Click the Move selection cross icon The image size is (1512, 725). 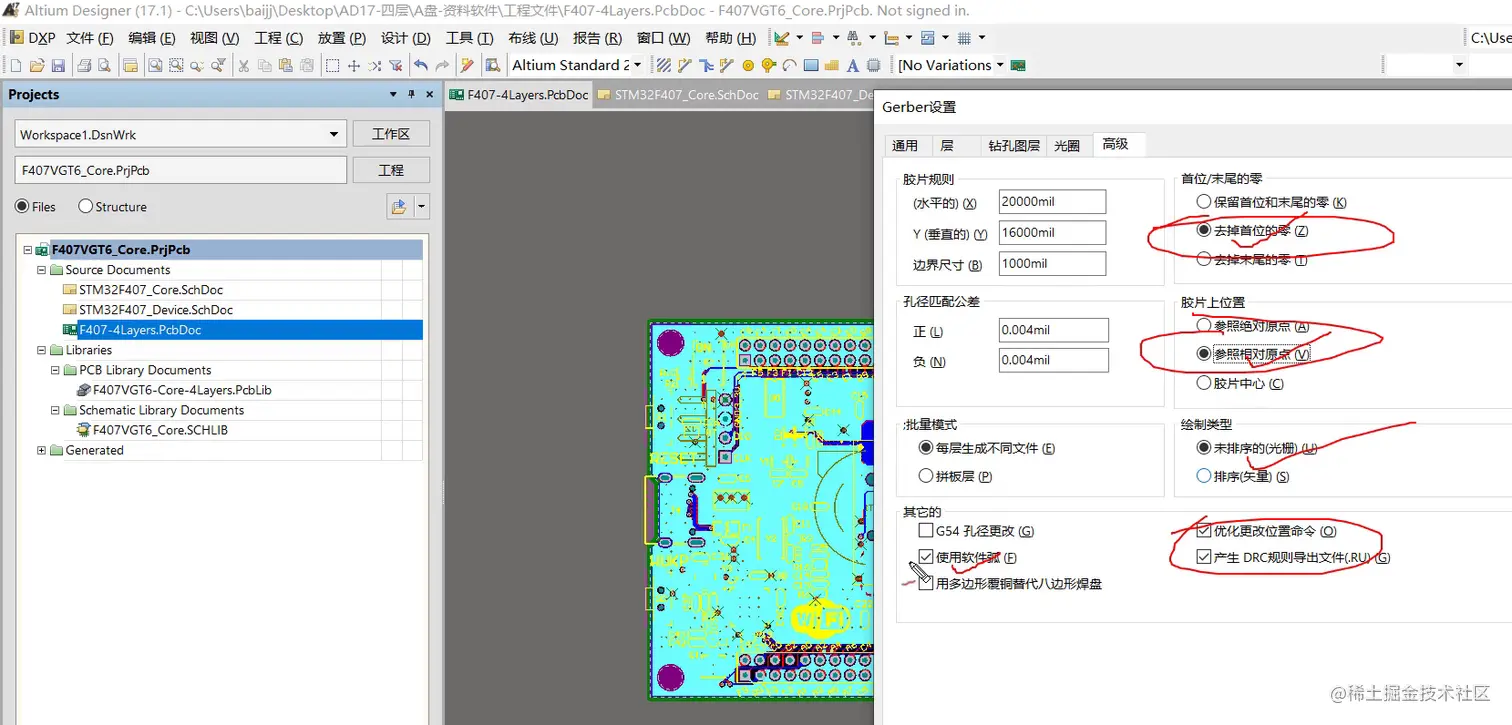point(354,65)
